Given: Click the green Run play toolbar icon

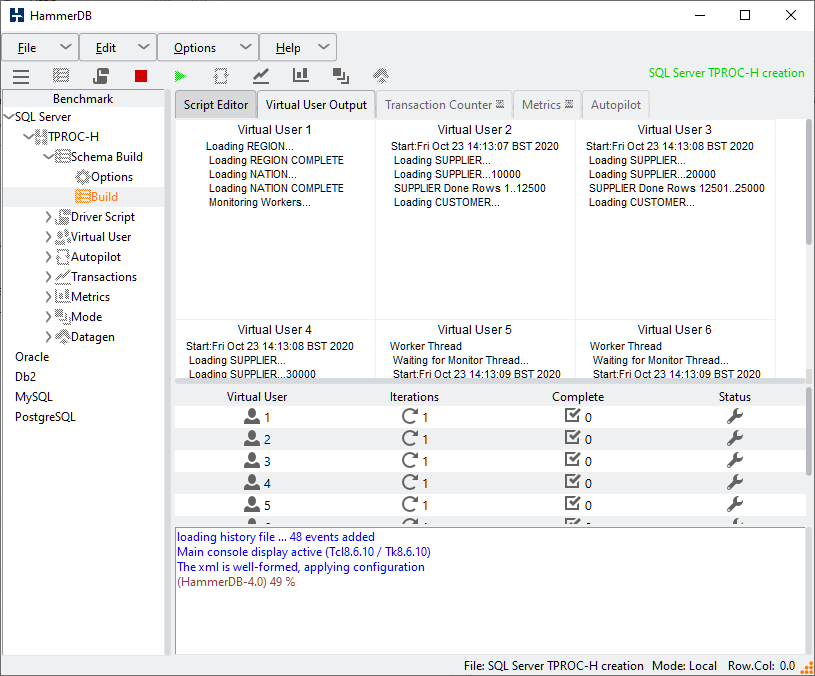Looking at the screenshot, I should coord(180,76).
